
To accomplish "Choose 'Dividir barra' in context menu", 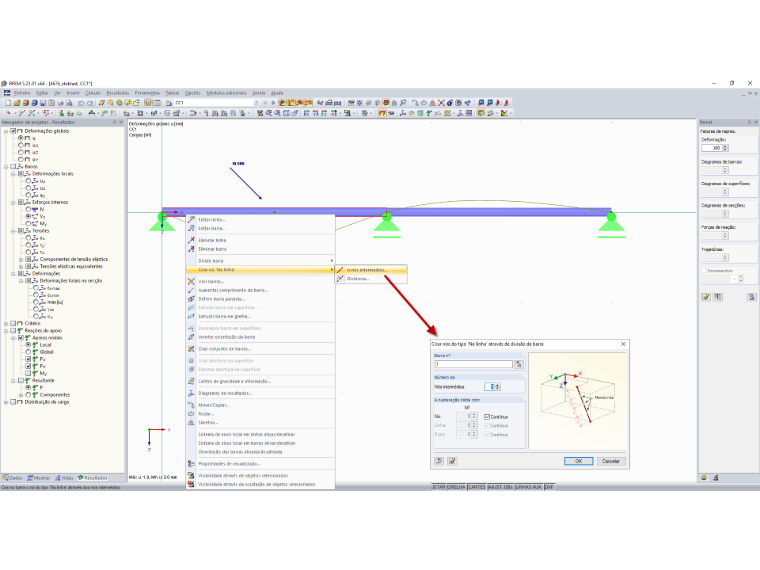I will [261, 261].
